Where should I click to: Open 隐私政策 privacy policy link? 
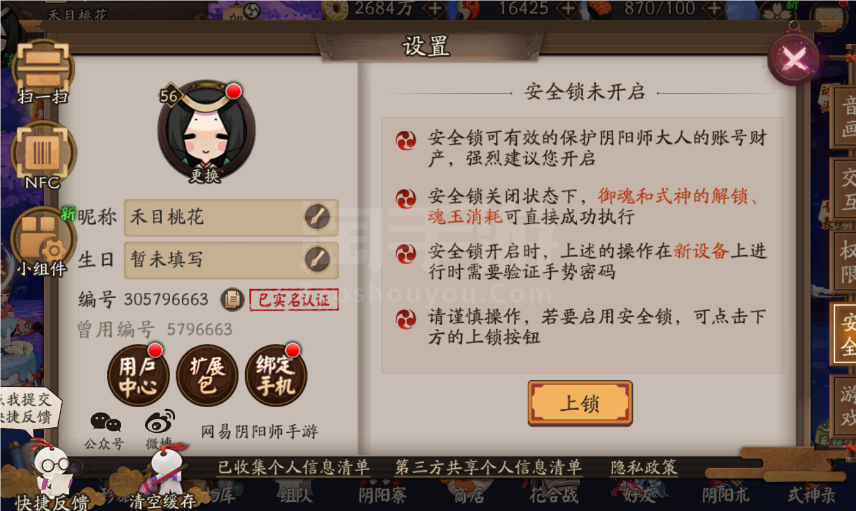pos(644,468)
